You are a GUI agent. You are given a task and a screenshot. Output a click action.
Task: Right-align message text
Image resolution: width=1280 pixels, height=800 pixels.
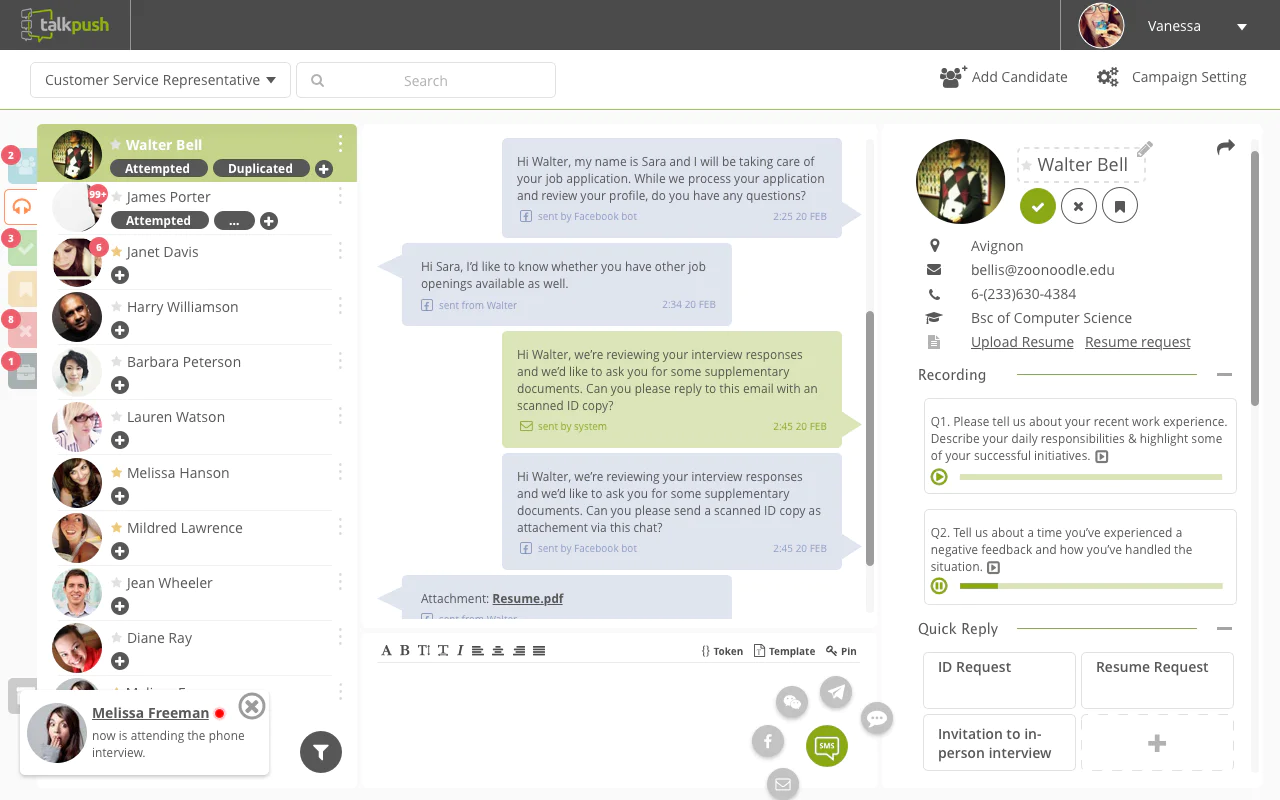point(519,651)
